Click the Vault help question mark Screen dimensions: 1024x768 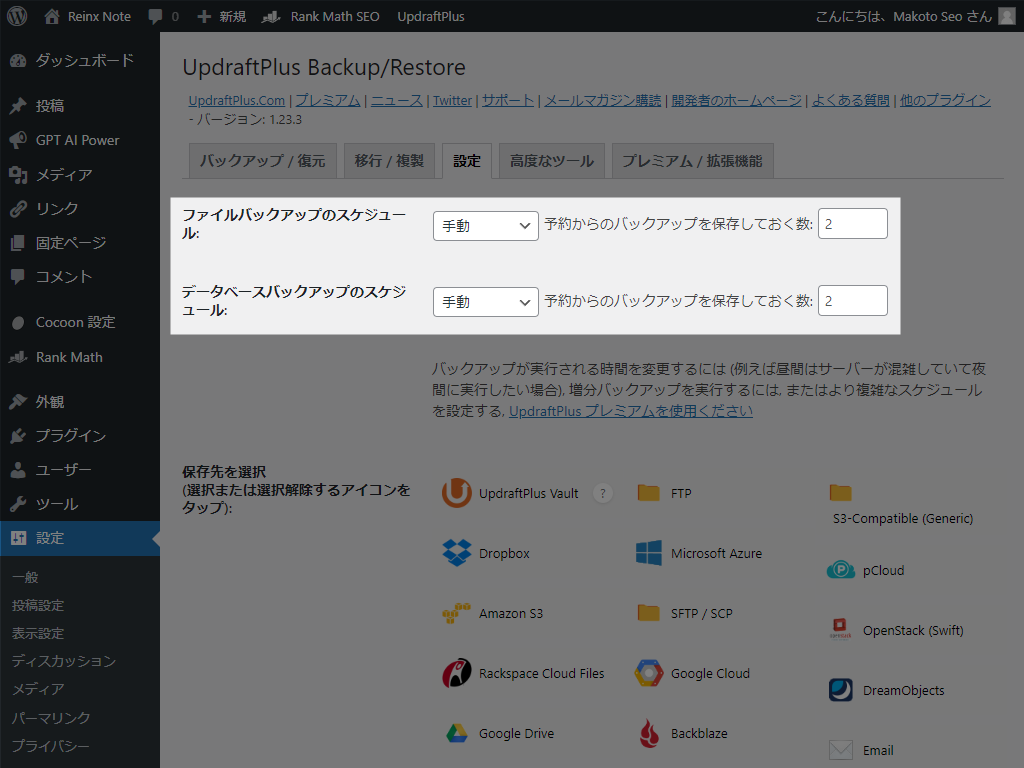click(603, 494)
